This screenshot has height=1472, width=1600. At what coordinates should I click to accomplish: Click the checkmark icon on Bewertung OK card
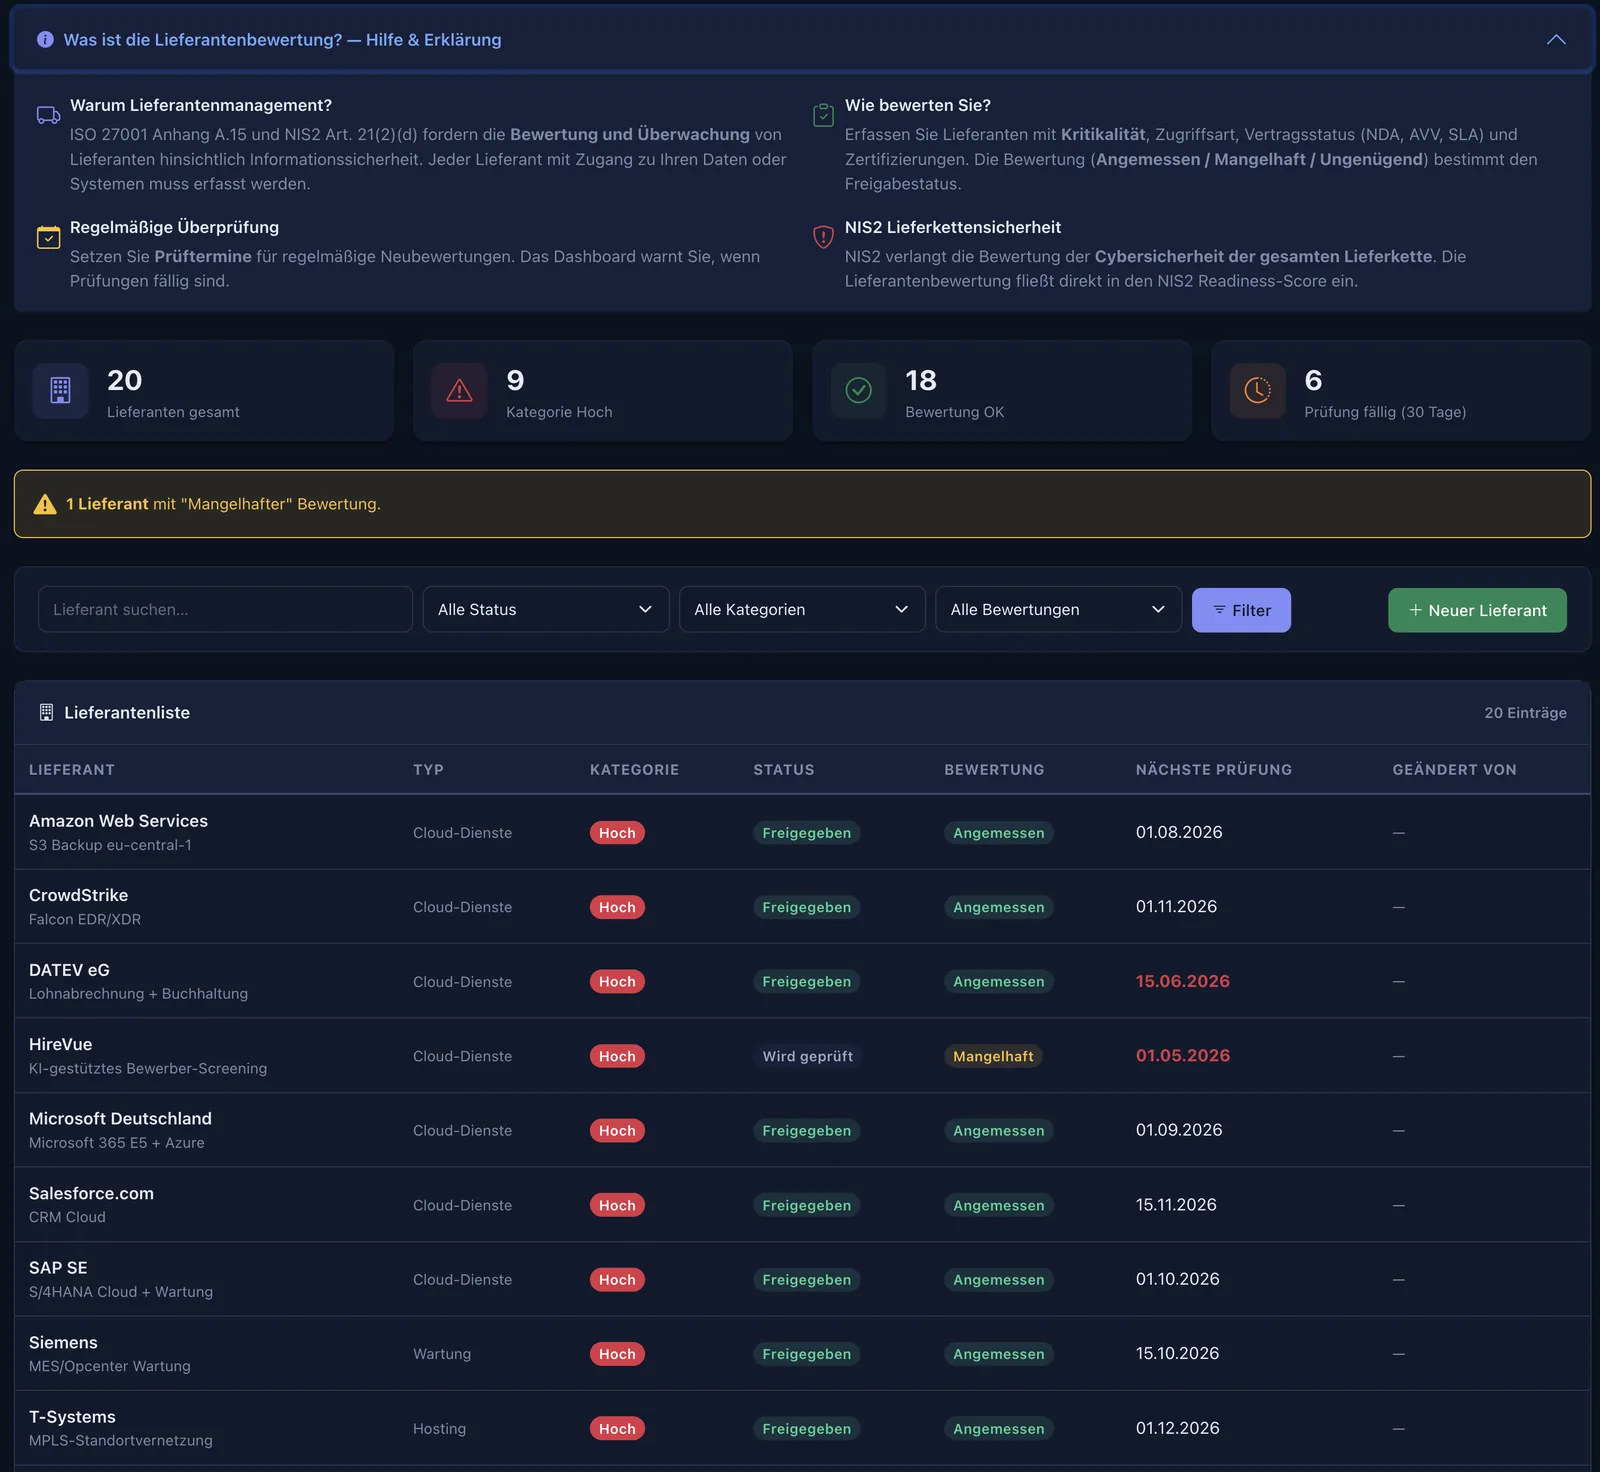tap(858, 390)
